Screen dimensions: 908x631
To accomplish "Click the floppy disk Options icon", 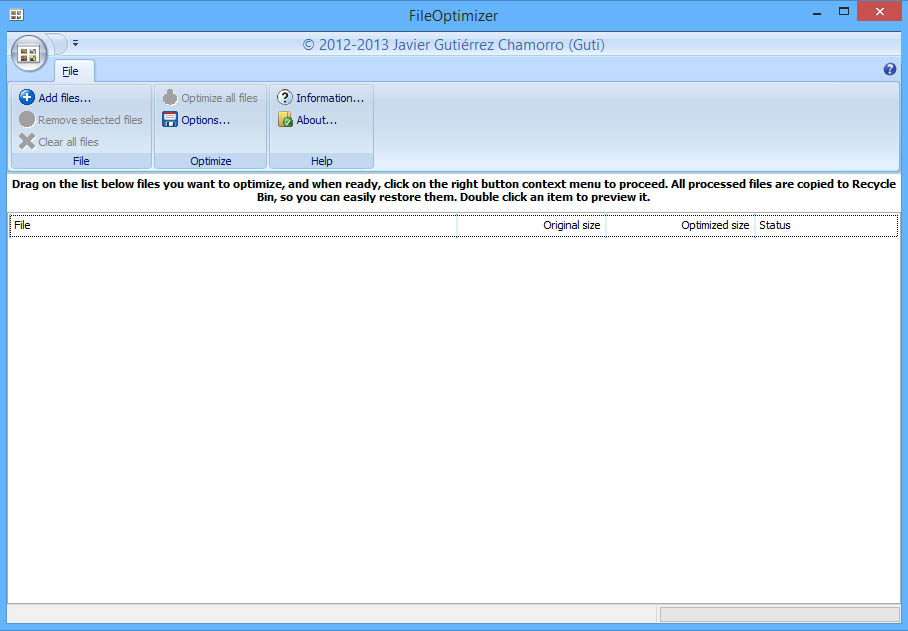I will [x=170, y=119].
